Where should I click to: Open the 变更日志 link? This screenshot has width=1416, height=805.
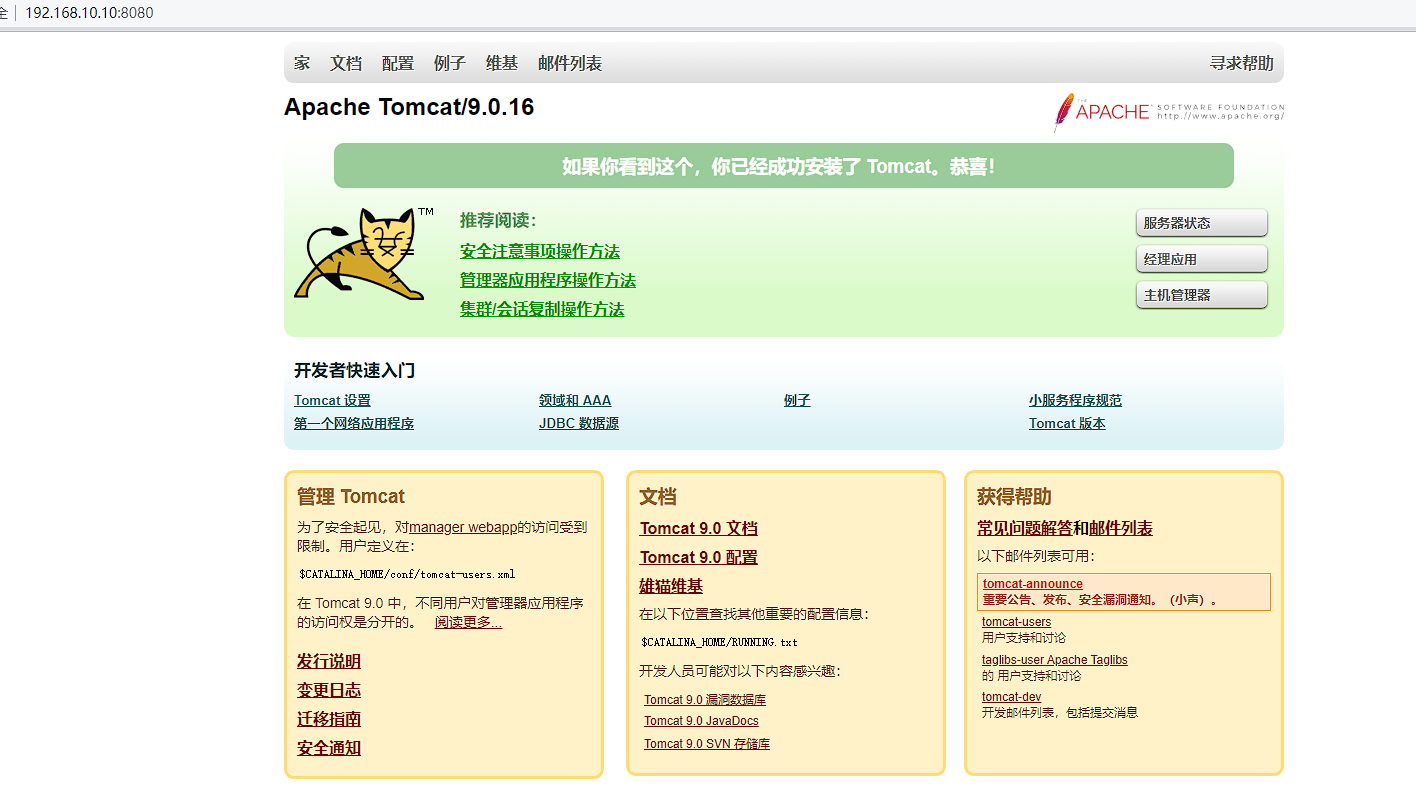[329, 690]
